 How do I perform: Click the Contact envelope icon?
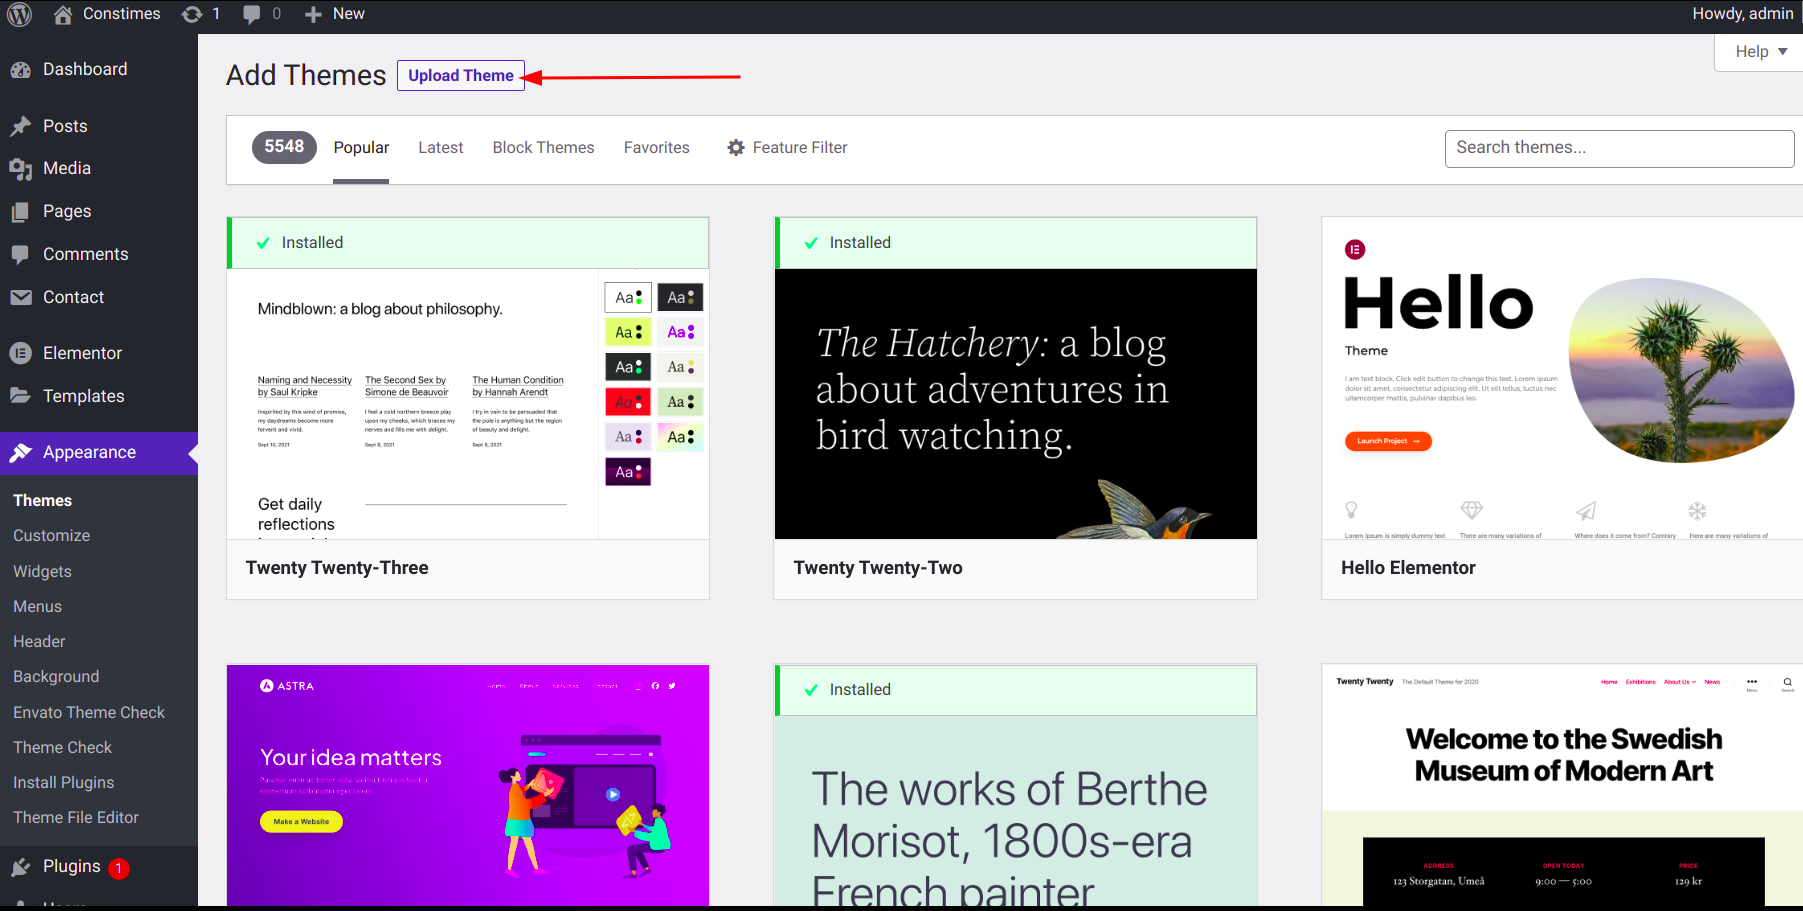(21, 297)
